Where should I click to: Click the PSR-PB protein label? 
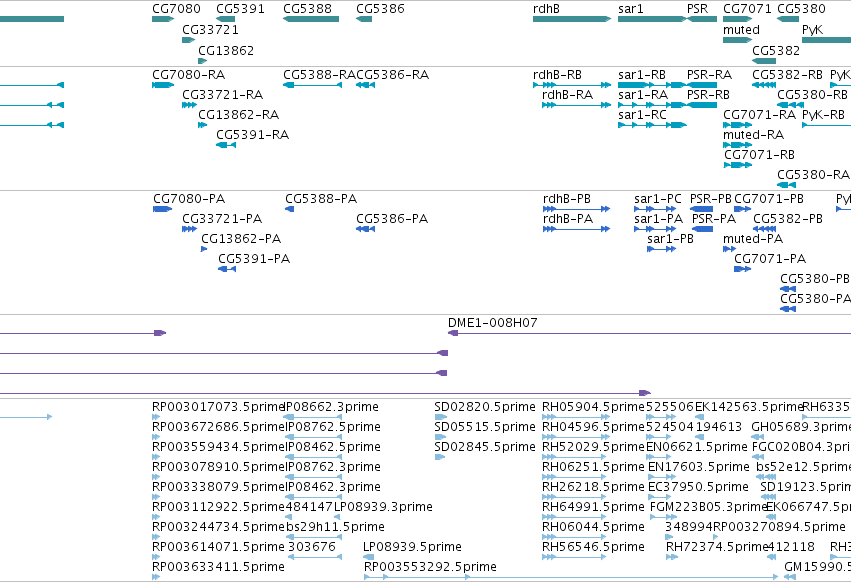[711, 199]
